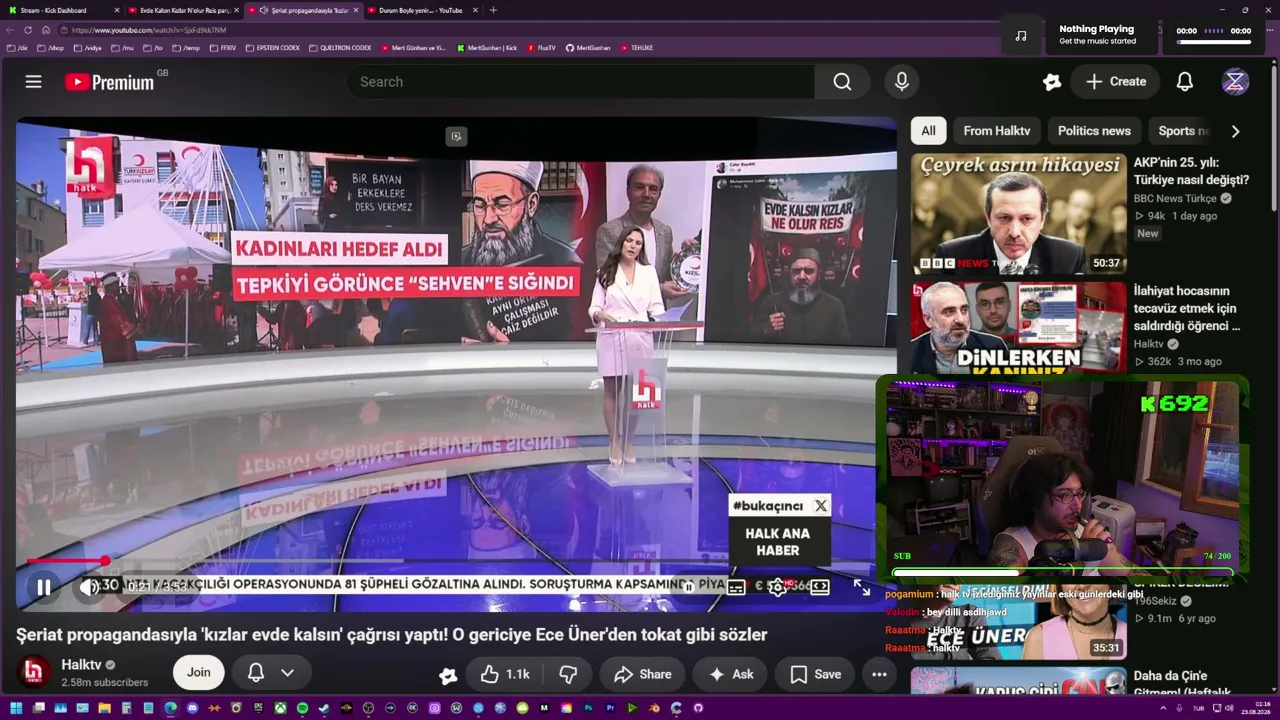This screenshot has width=1280, height=720.
Task: Open the /vidya bookmark folder
Action: coord(89,48)
